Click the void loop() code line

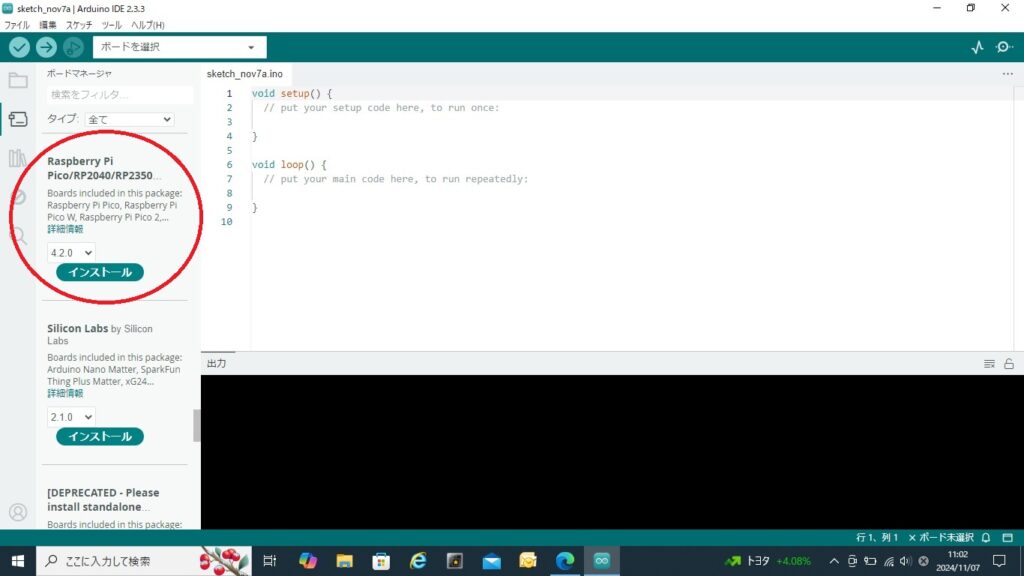click(289, 165)
